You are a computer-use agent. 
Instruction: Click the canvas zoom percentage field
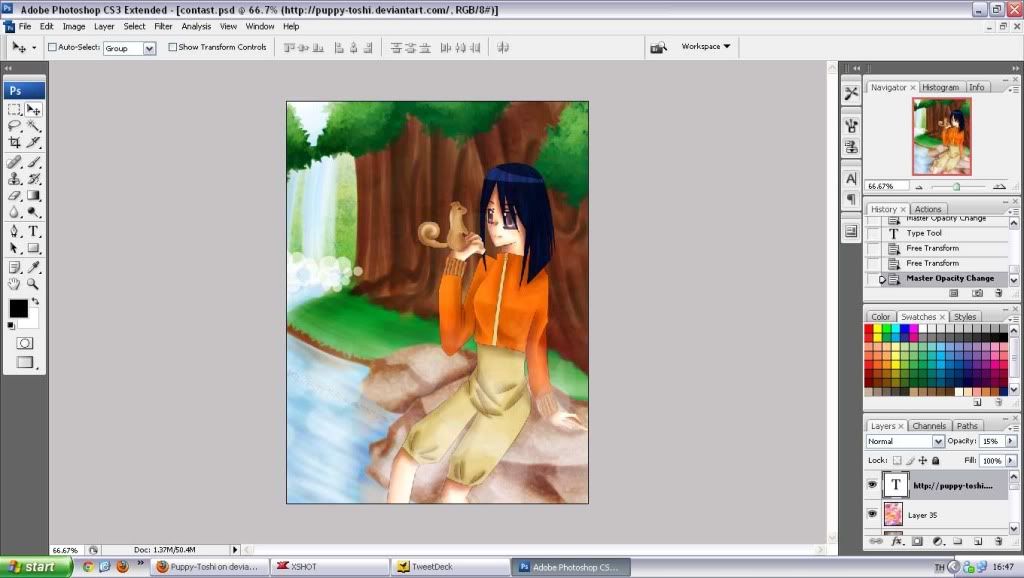65,550
